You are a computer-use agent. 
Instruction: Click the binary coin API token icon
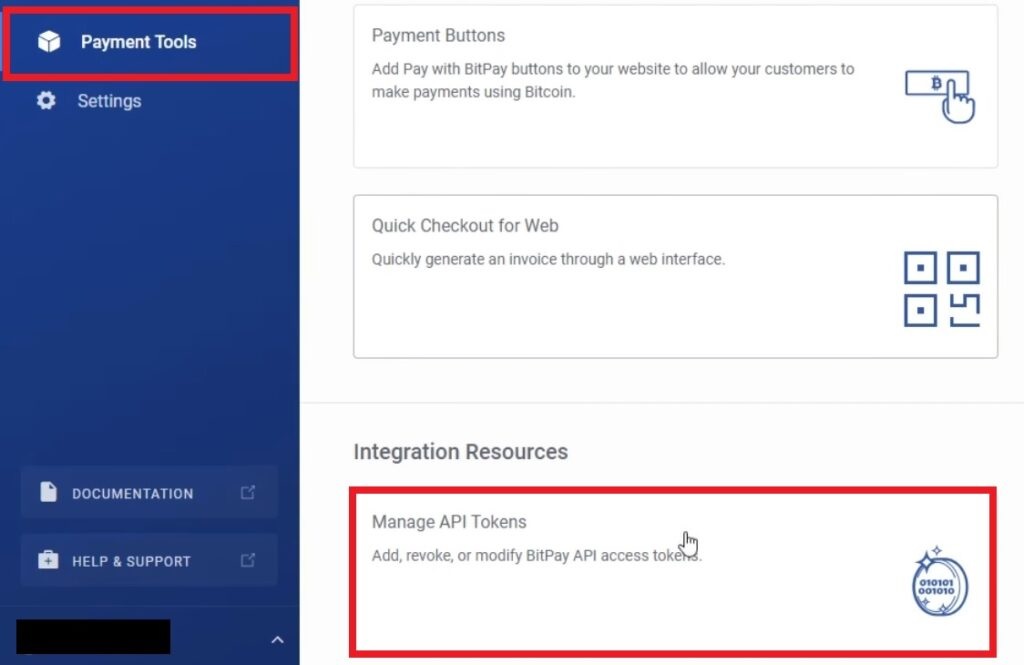[940, 581]
